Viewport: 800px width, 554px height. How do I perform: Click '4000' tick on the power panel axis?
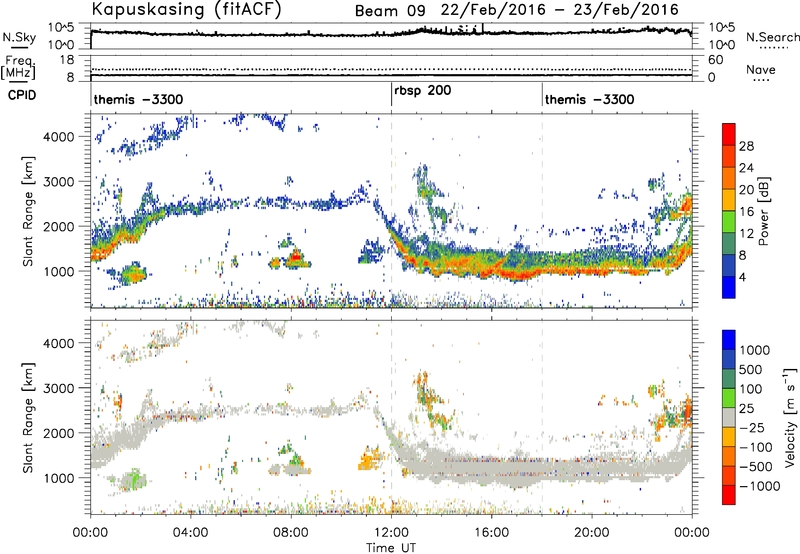pos(59,137)
